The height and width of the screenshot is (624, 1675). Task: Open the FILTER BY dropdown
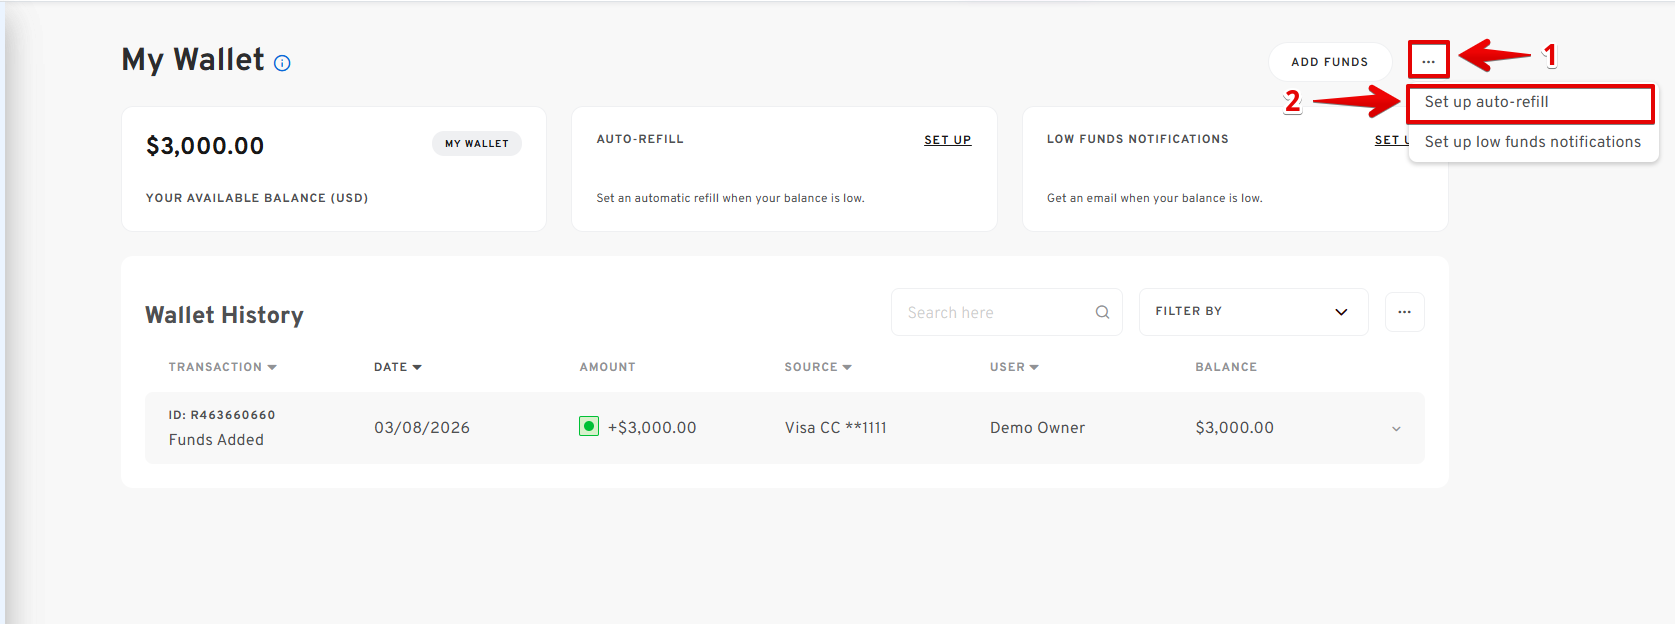(1252, 312)
